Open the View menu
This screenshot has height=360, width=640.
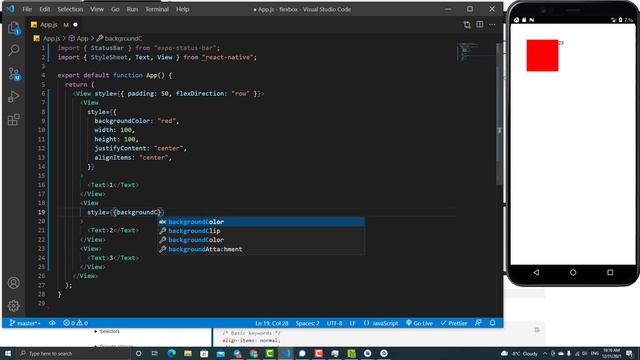(x=97, y=9)
